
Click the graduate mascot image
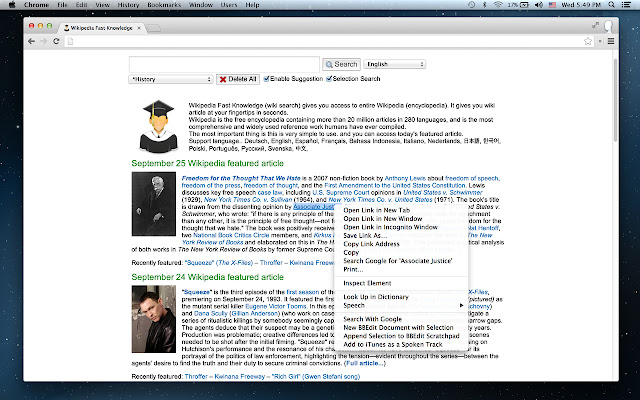tap(158, 127)
